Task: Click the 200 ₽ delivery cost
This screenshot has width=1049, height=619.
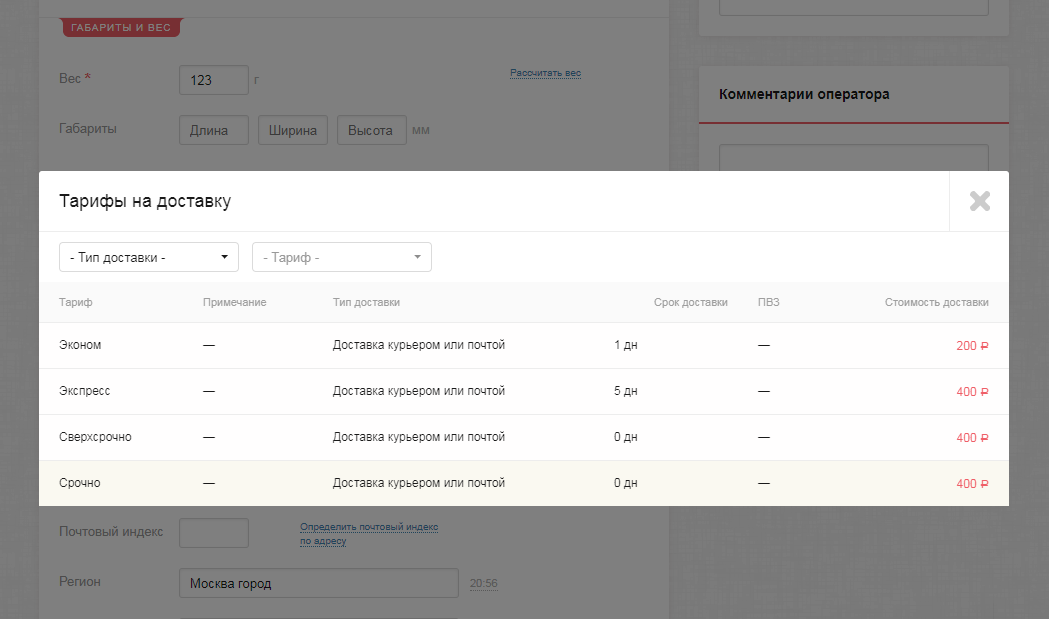Action: (972, 346)
